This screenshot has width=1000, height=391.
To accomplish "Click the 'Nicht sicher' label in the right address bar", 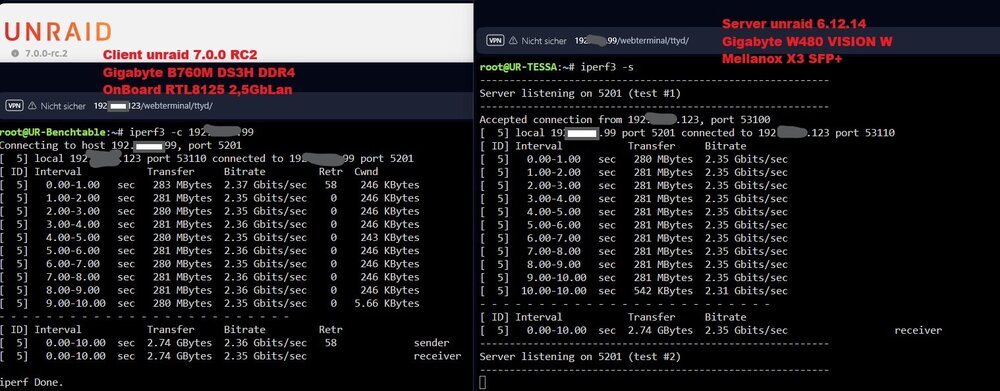I will tap(544, 40).
